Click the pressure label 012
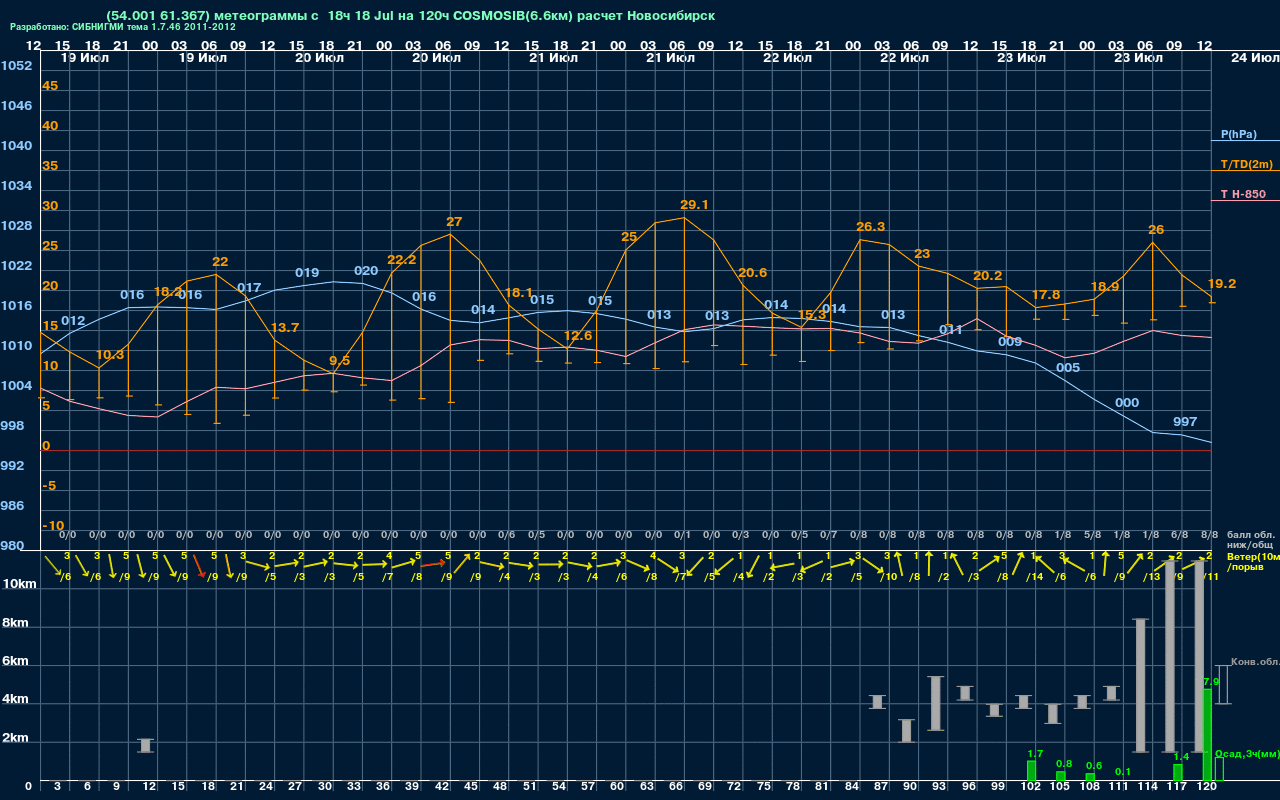 73,321
